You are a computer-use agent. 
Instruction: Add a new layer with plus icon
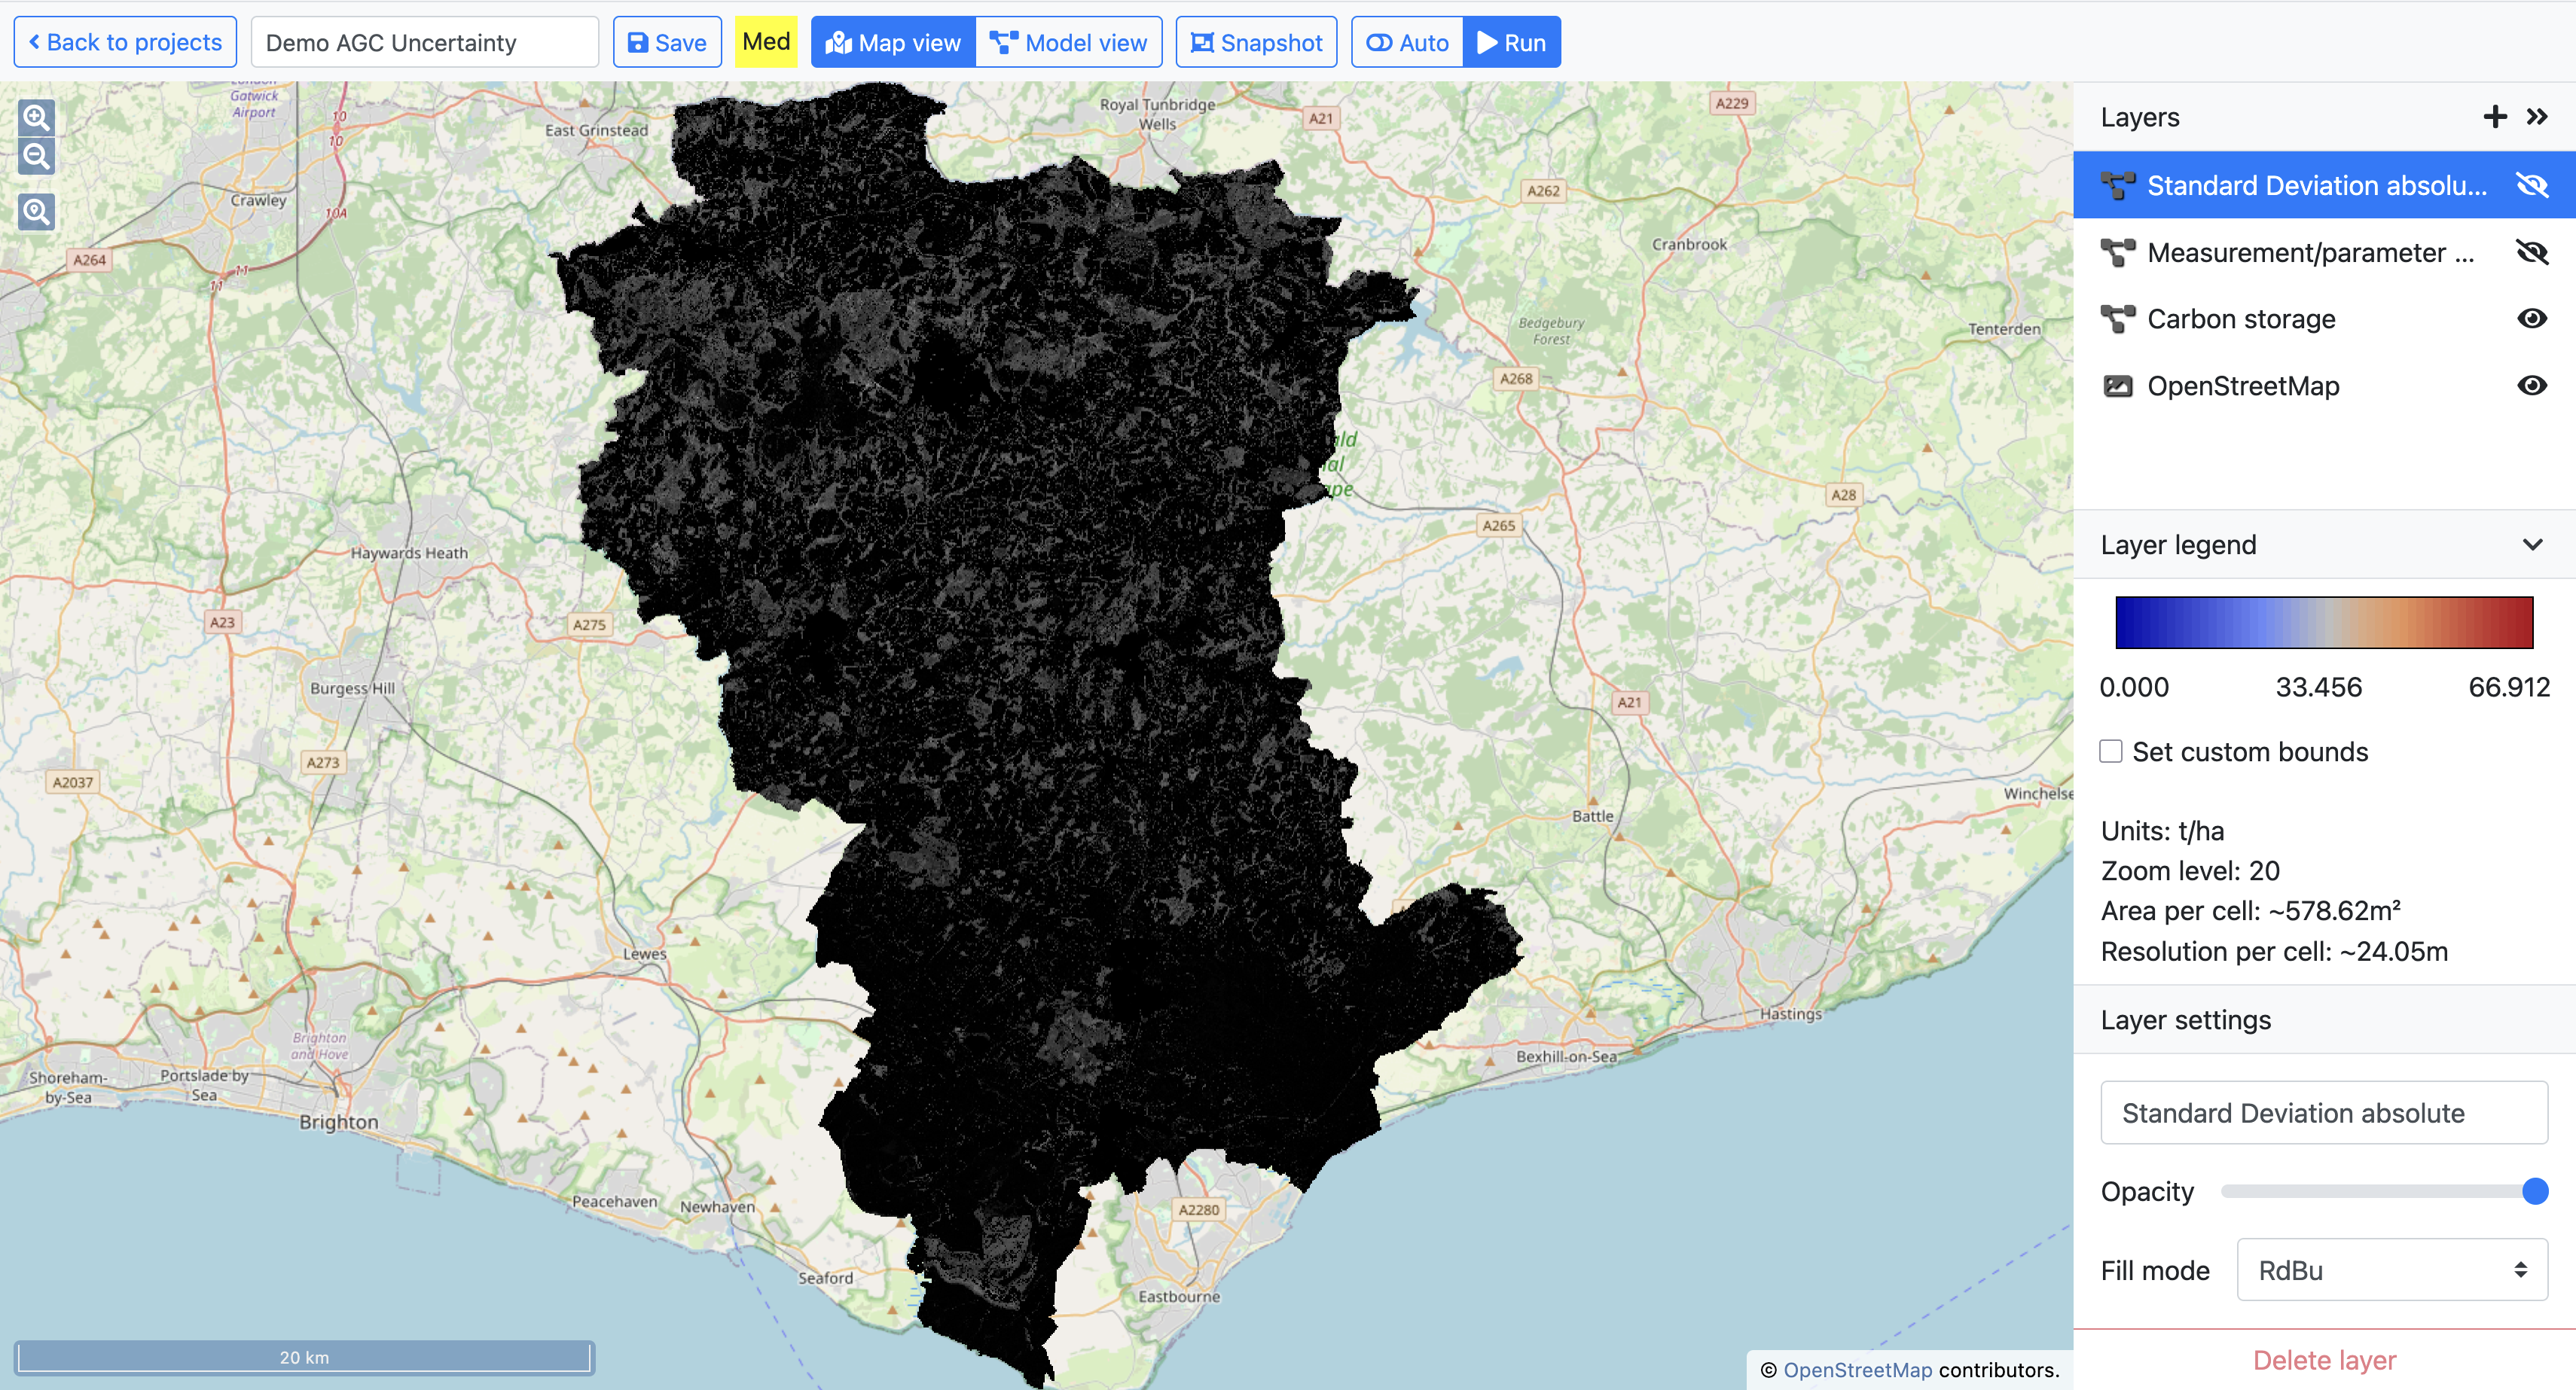coord(2494,117)
